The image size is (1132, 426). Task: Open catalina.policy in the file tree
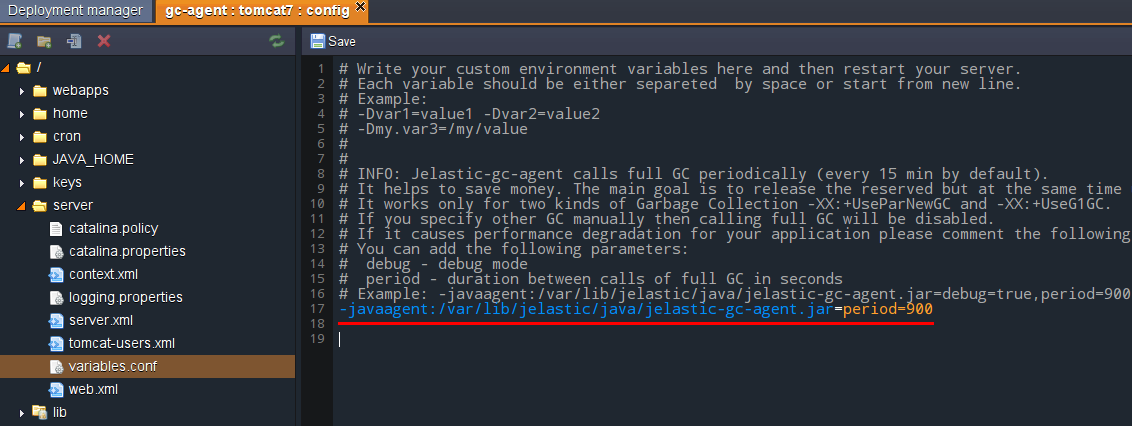(113, 228)
